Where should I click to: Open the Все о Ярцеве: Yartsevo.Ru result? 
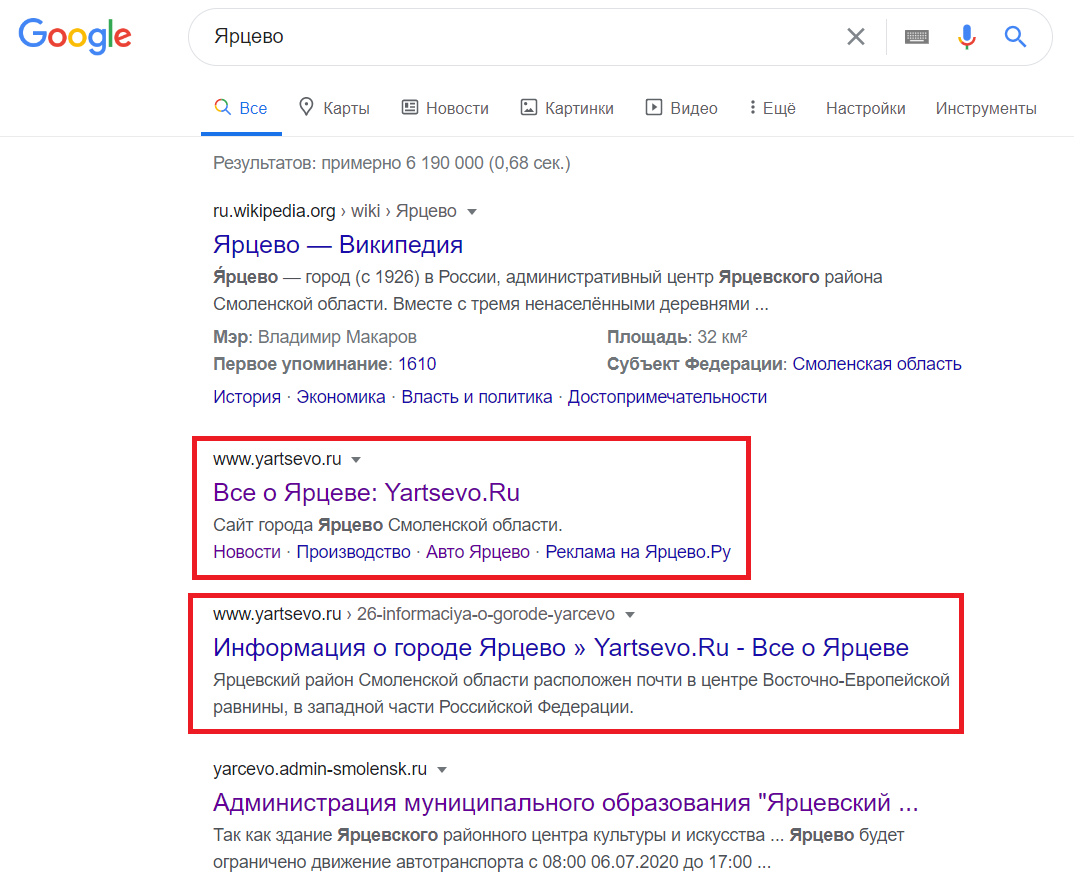point(366,493)
